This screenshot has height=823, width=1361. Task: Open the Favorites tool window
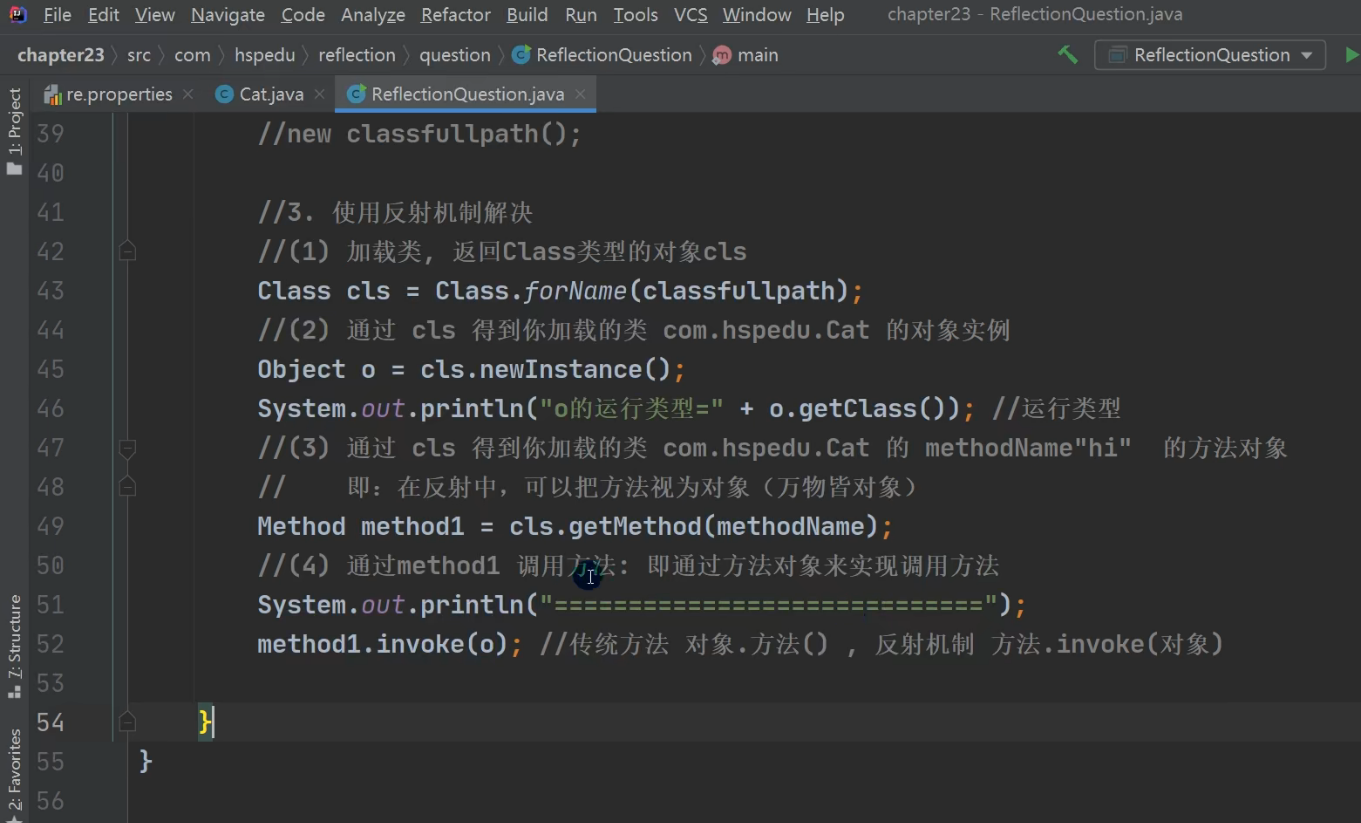pos(14,773)
